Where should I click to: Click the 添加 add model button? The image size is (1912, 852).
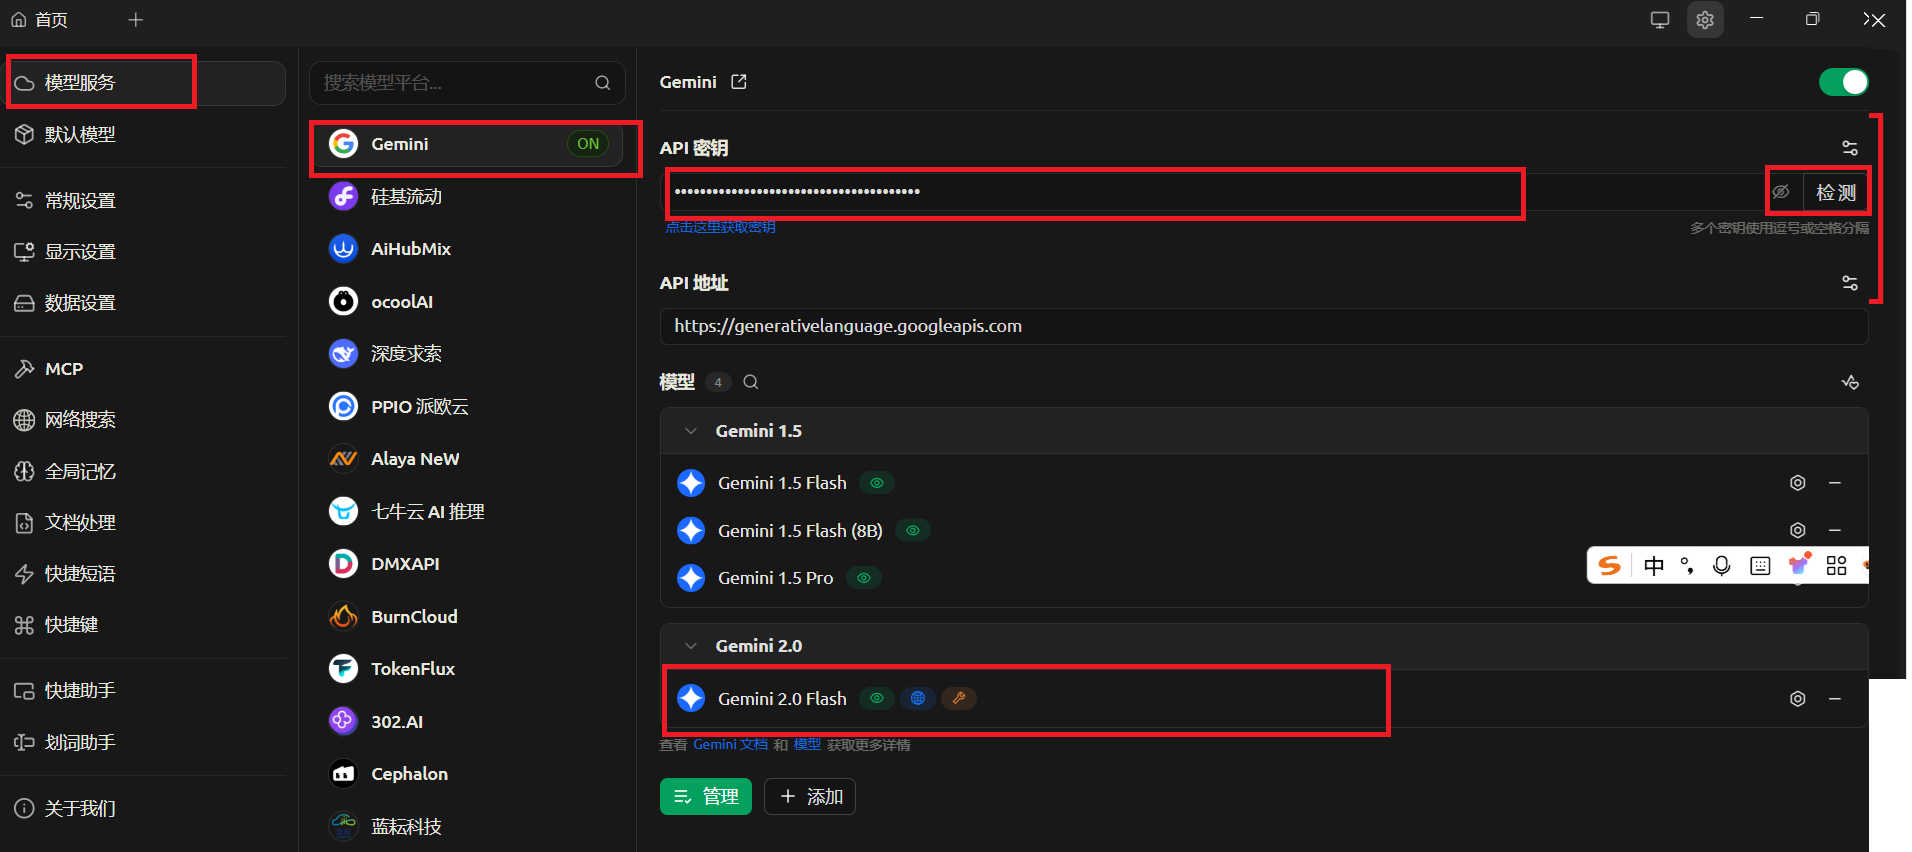(810, 797)
